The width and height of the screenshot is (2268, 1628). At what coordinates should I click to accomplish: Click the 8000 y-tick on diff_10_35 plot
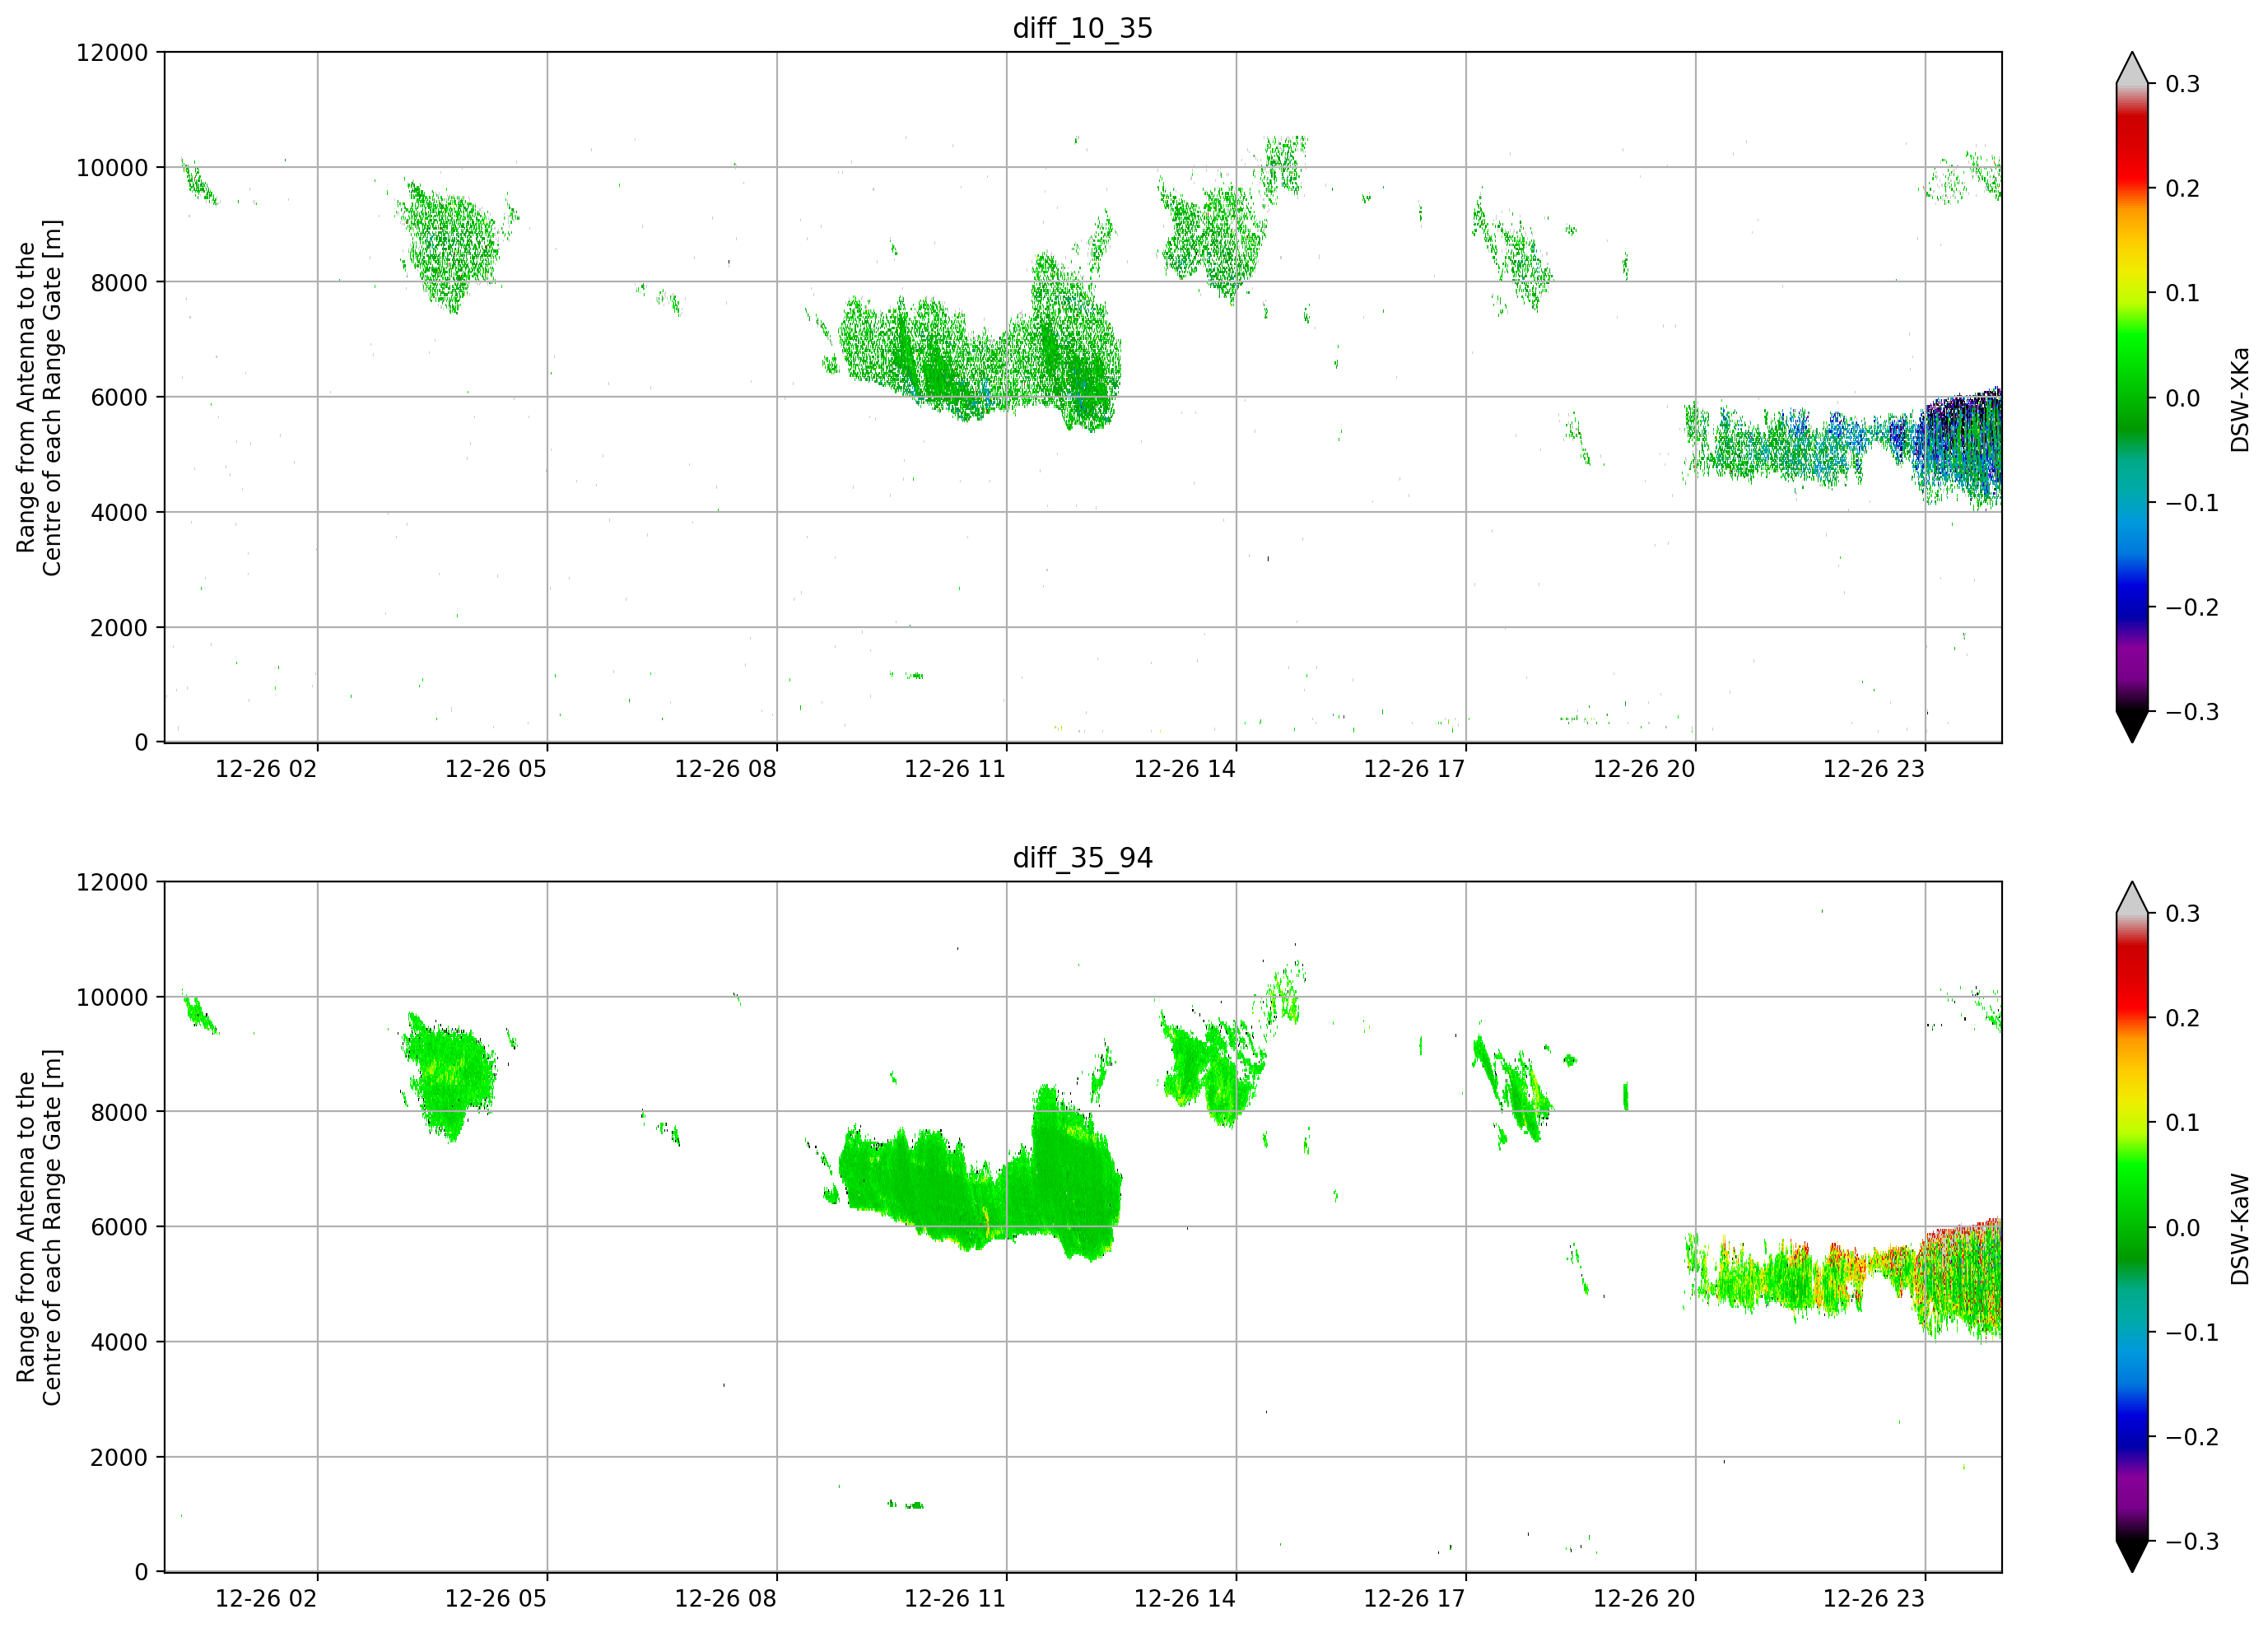(119, 282)
